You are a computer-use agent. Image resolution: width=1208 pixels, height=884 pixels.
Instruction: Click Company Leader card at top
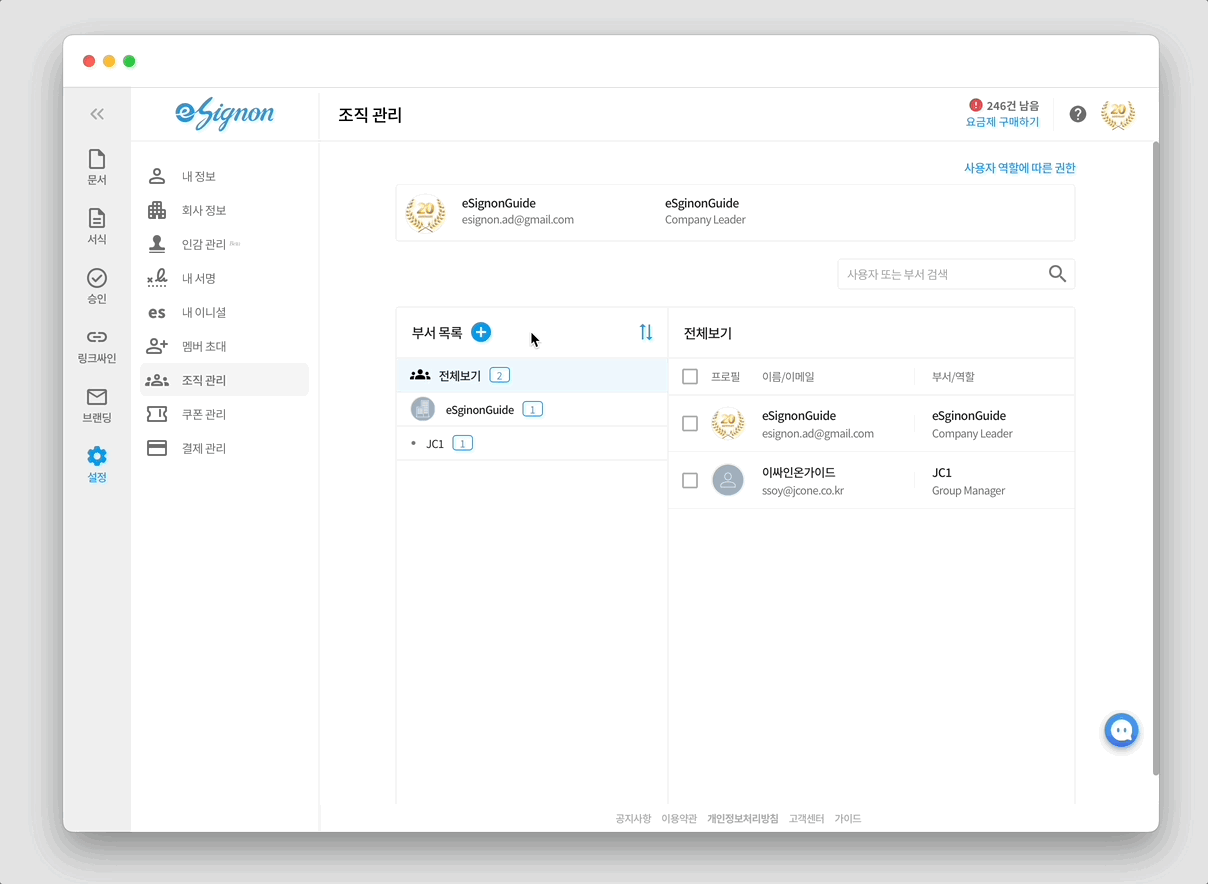[x=735, y=212]
